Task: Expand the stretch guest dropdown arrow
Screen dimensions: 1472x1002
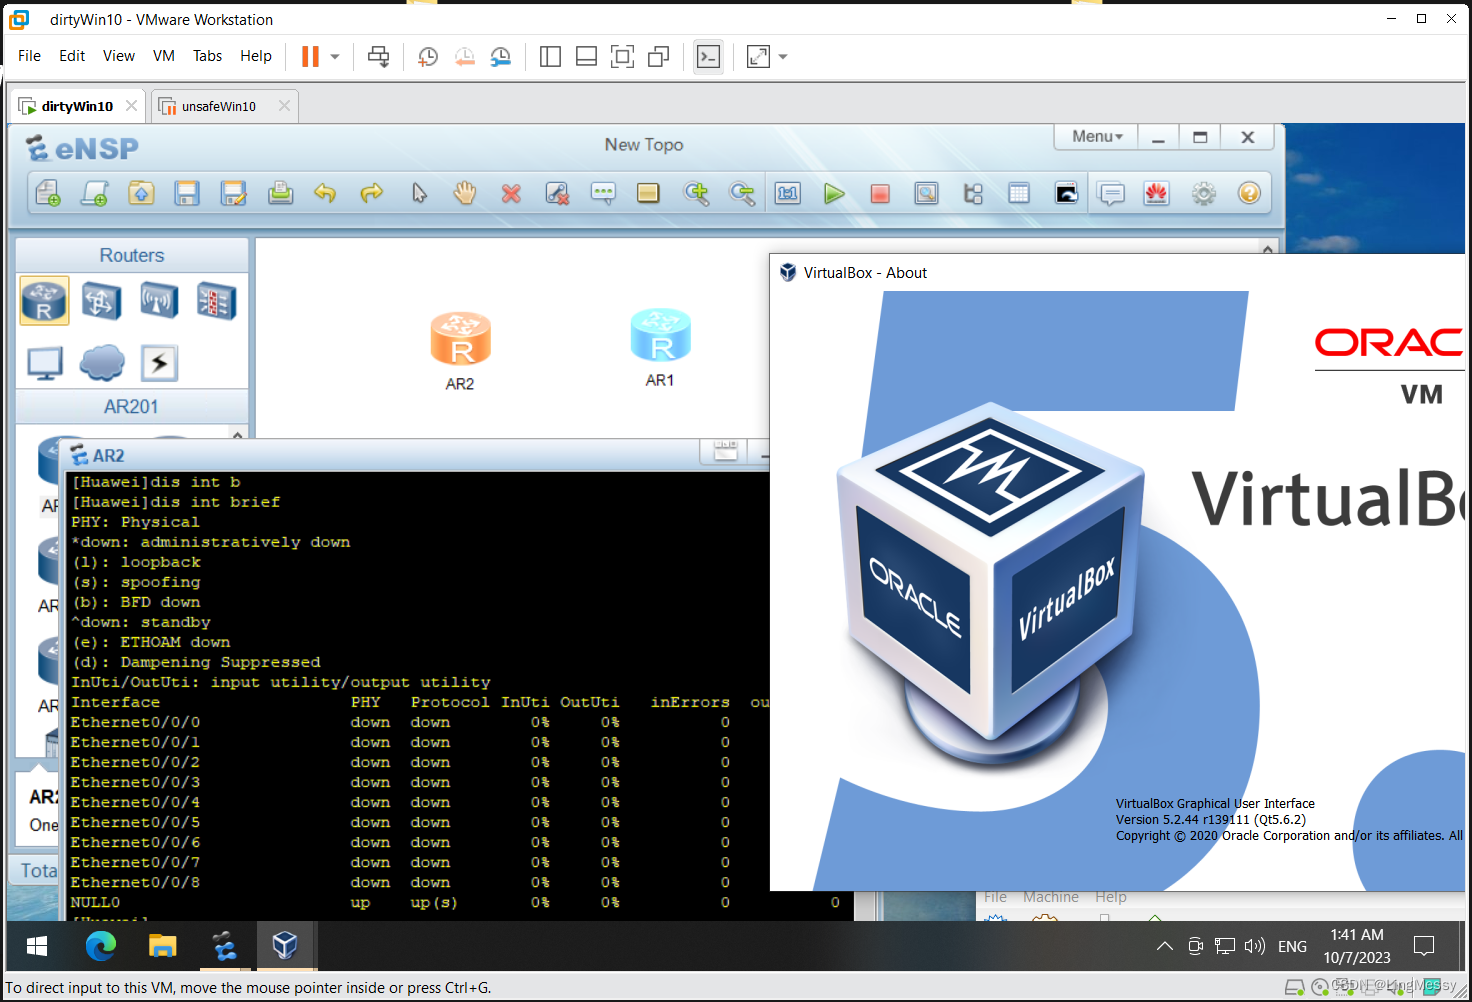Action: tap(783, 57)
